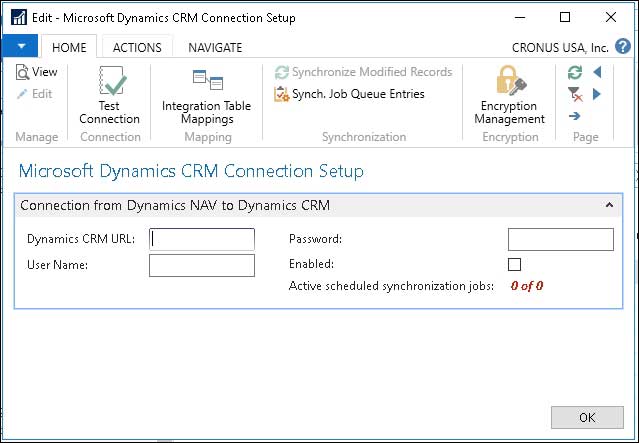Image resolution: width=639 pixels, height=443 pixels.
Task: Go to previous record arrow
Action: [597, 73]
